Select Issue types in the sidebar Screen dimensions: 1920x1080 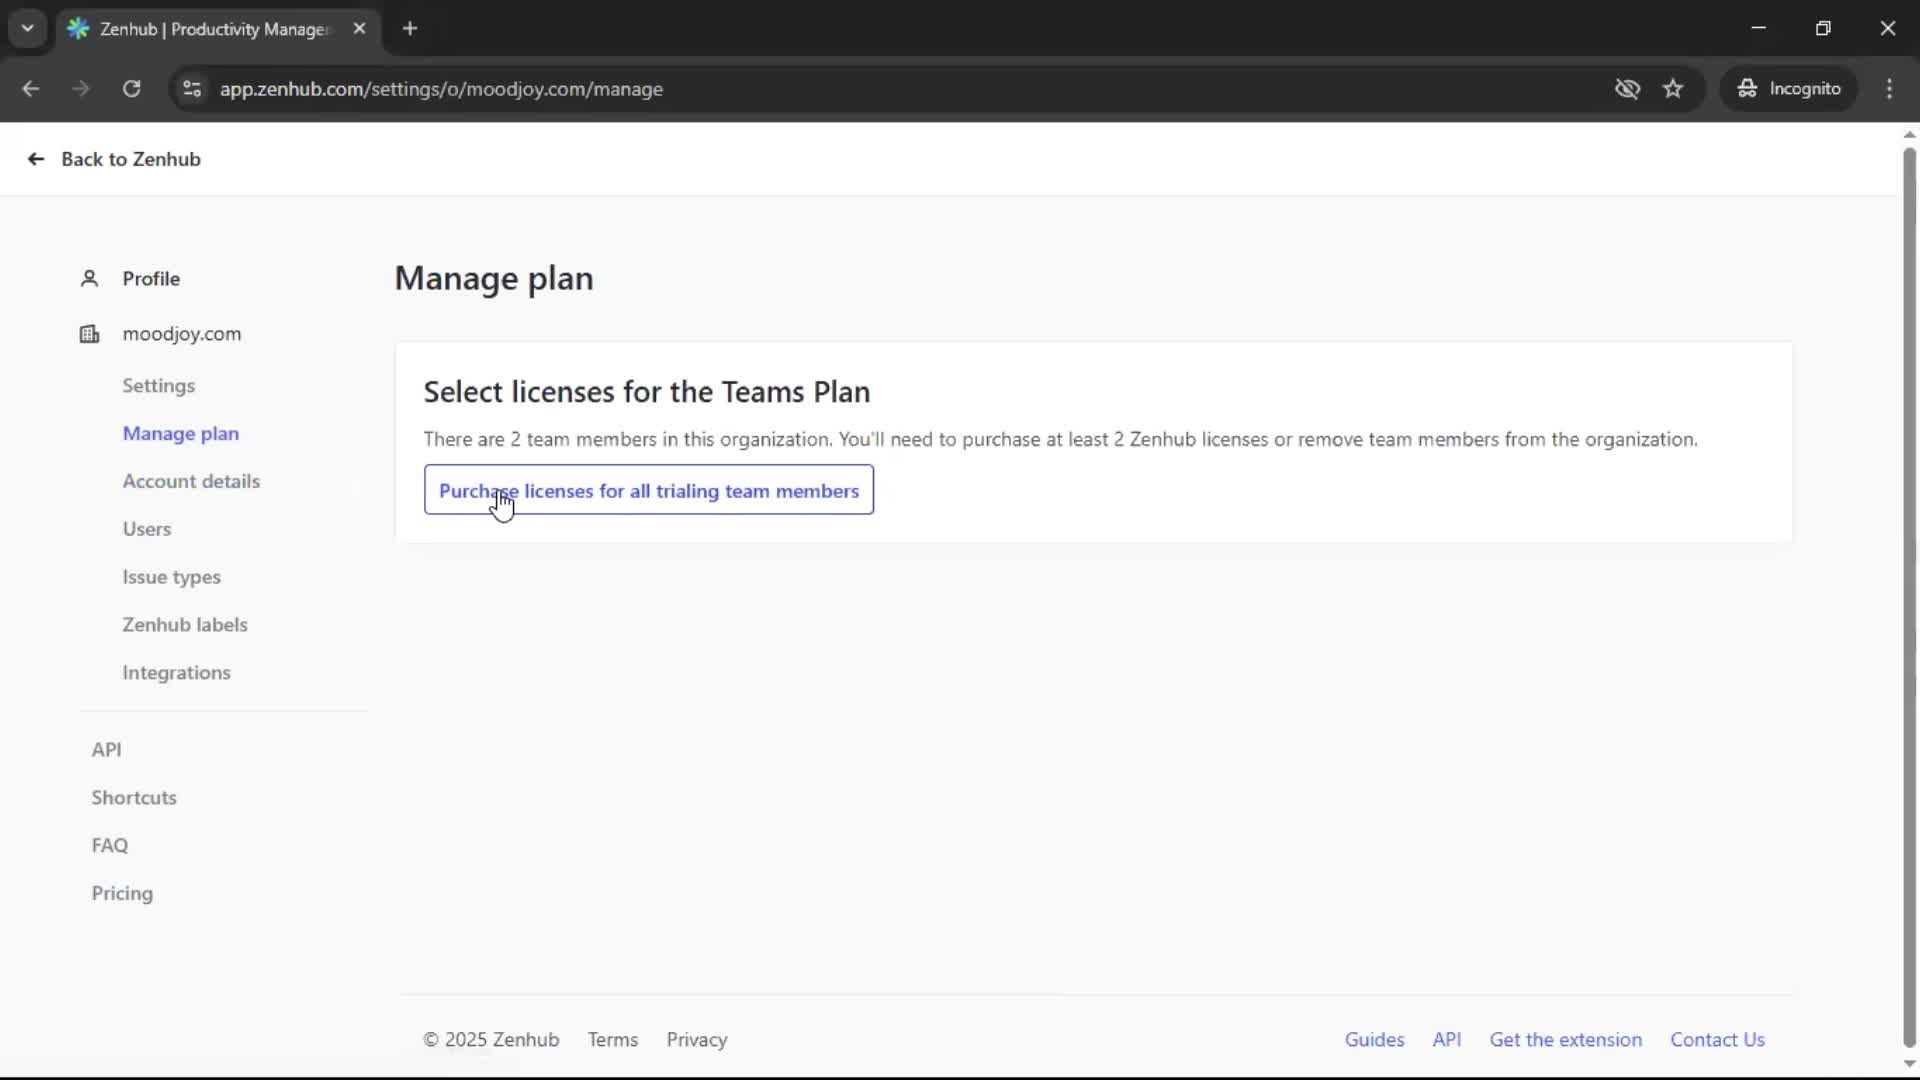[x=172, y=577]
